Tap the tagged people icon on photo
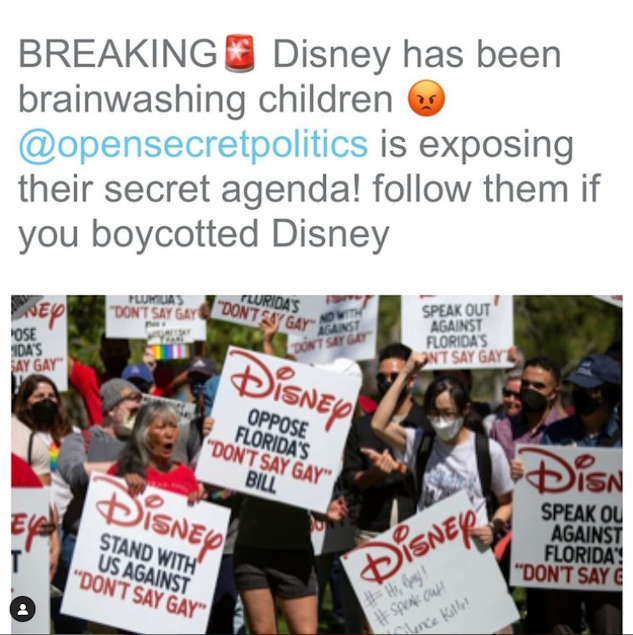This screenshot has height=635, width=633. point(23,609)
